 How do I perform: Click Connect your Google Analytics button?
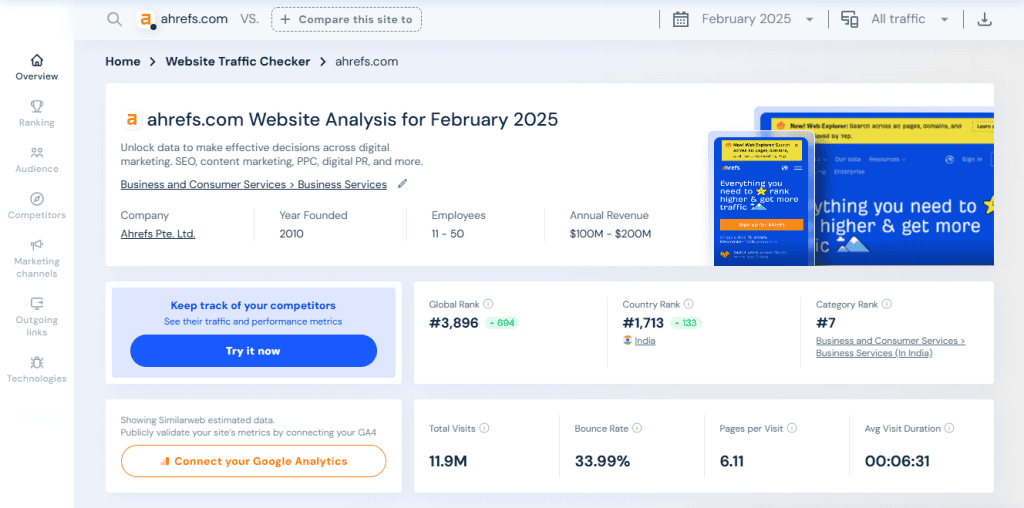253,461
